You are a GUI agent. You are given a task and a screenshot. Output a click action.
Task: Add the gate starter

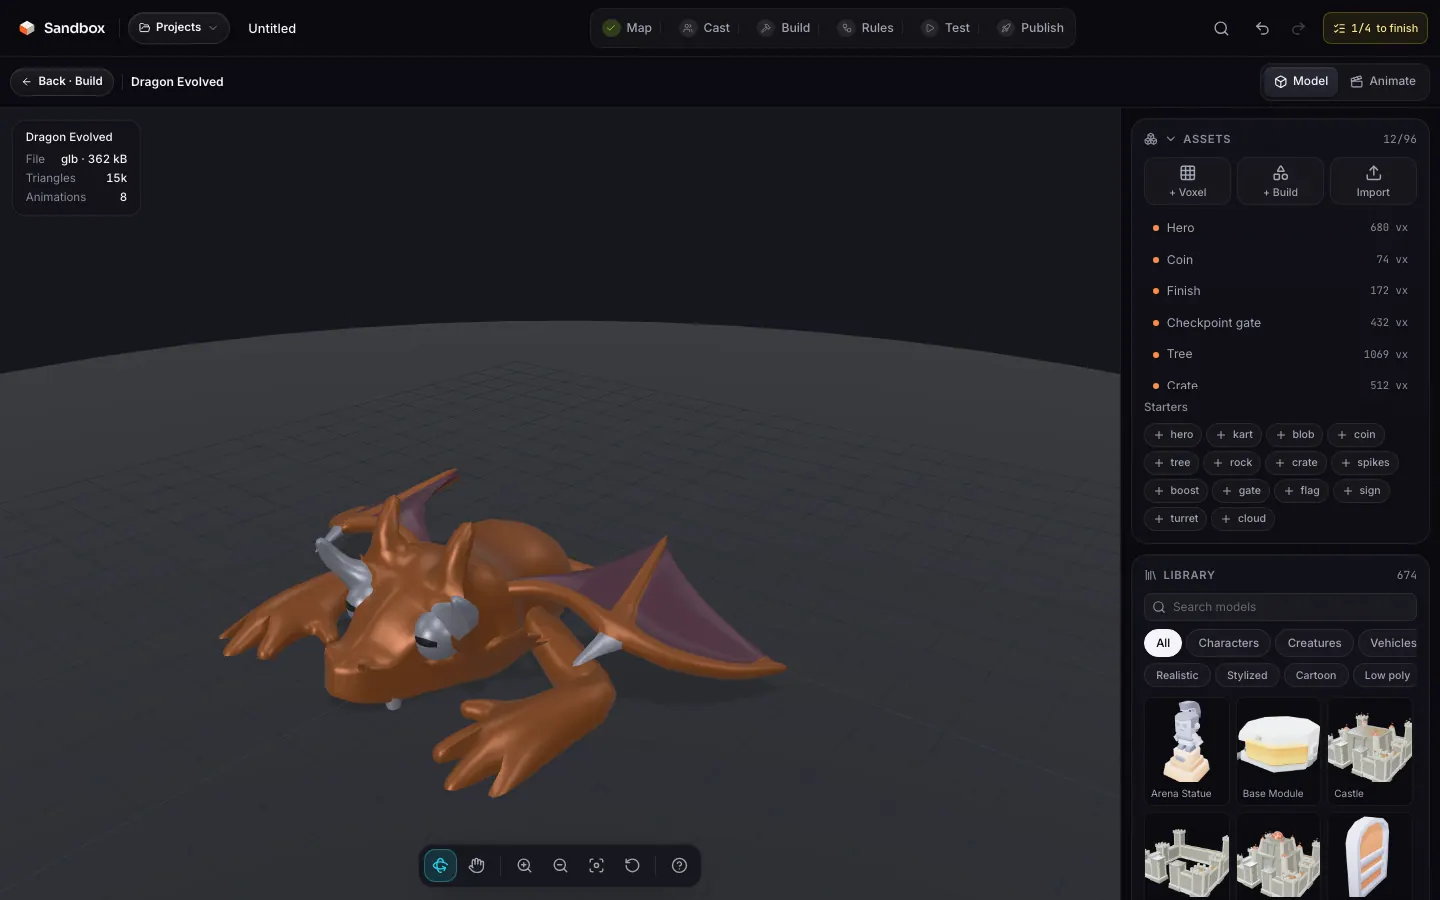(x=1241, y=491)
